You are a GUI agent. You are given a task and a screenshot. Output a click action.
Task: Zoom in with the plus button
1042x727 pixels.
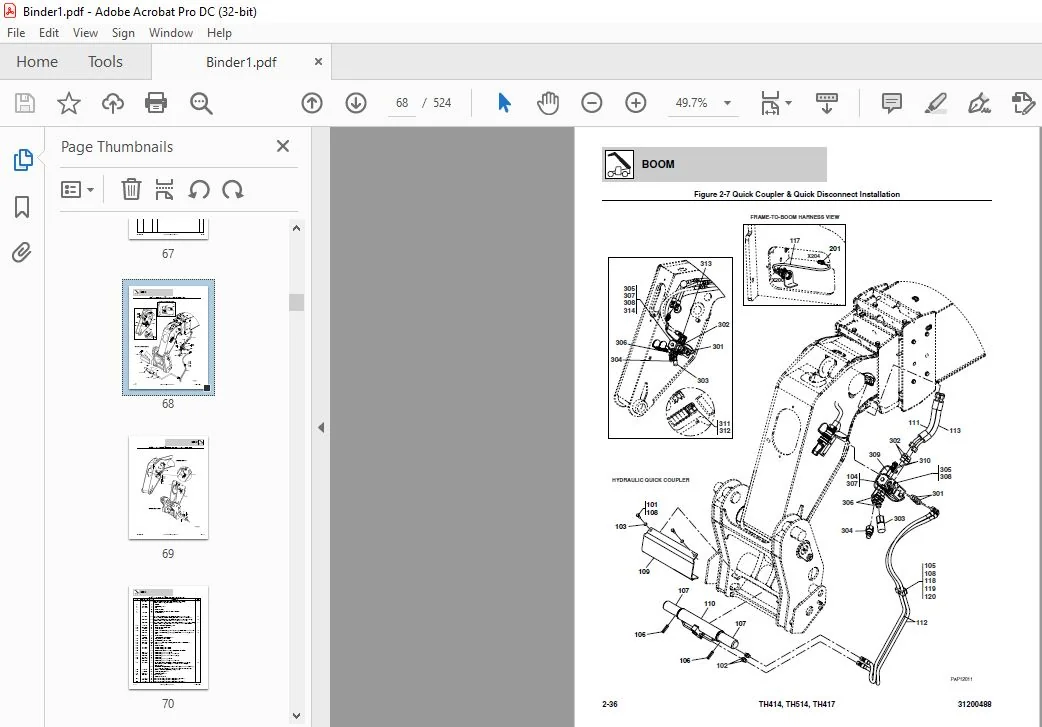tap(635, 103)
